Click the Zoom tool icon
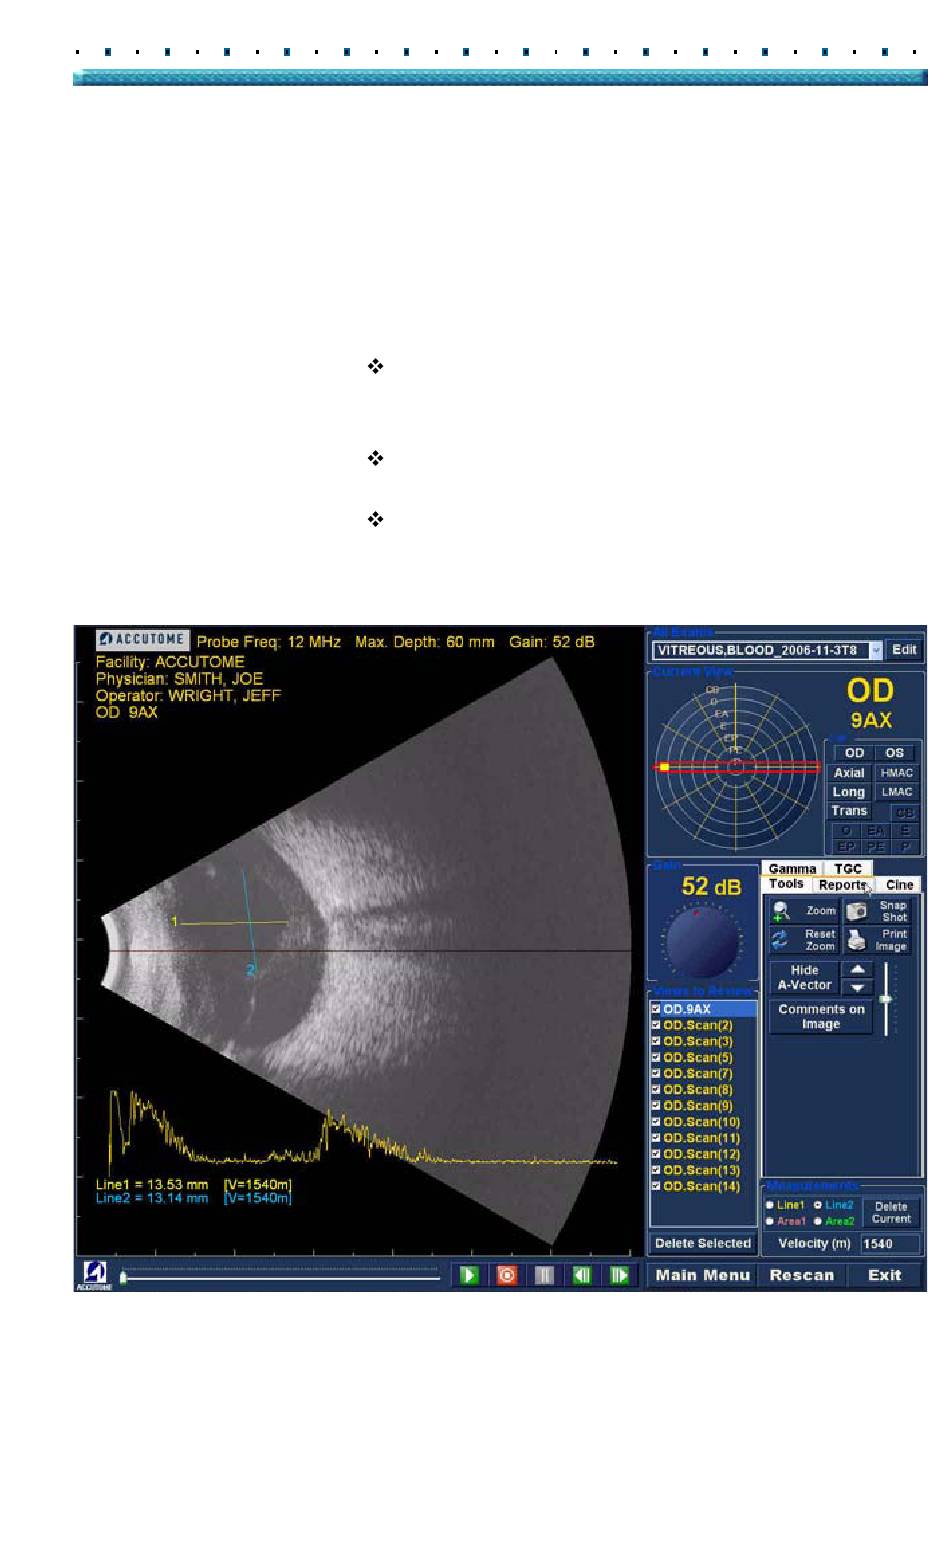Screen dimensions: 950x1553 tap(783, 911)
